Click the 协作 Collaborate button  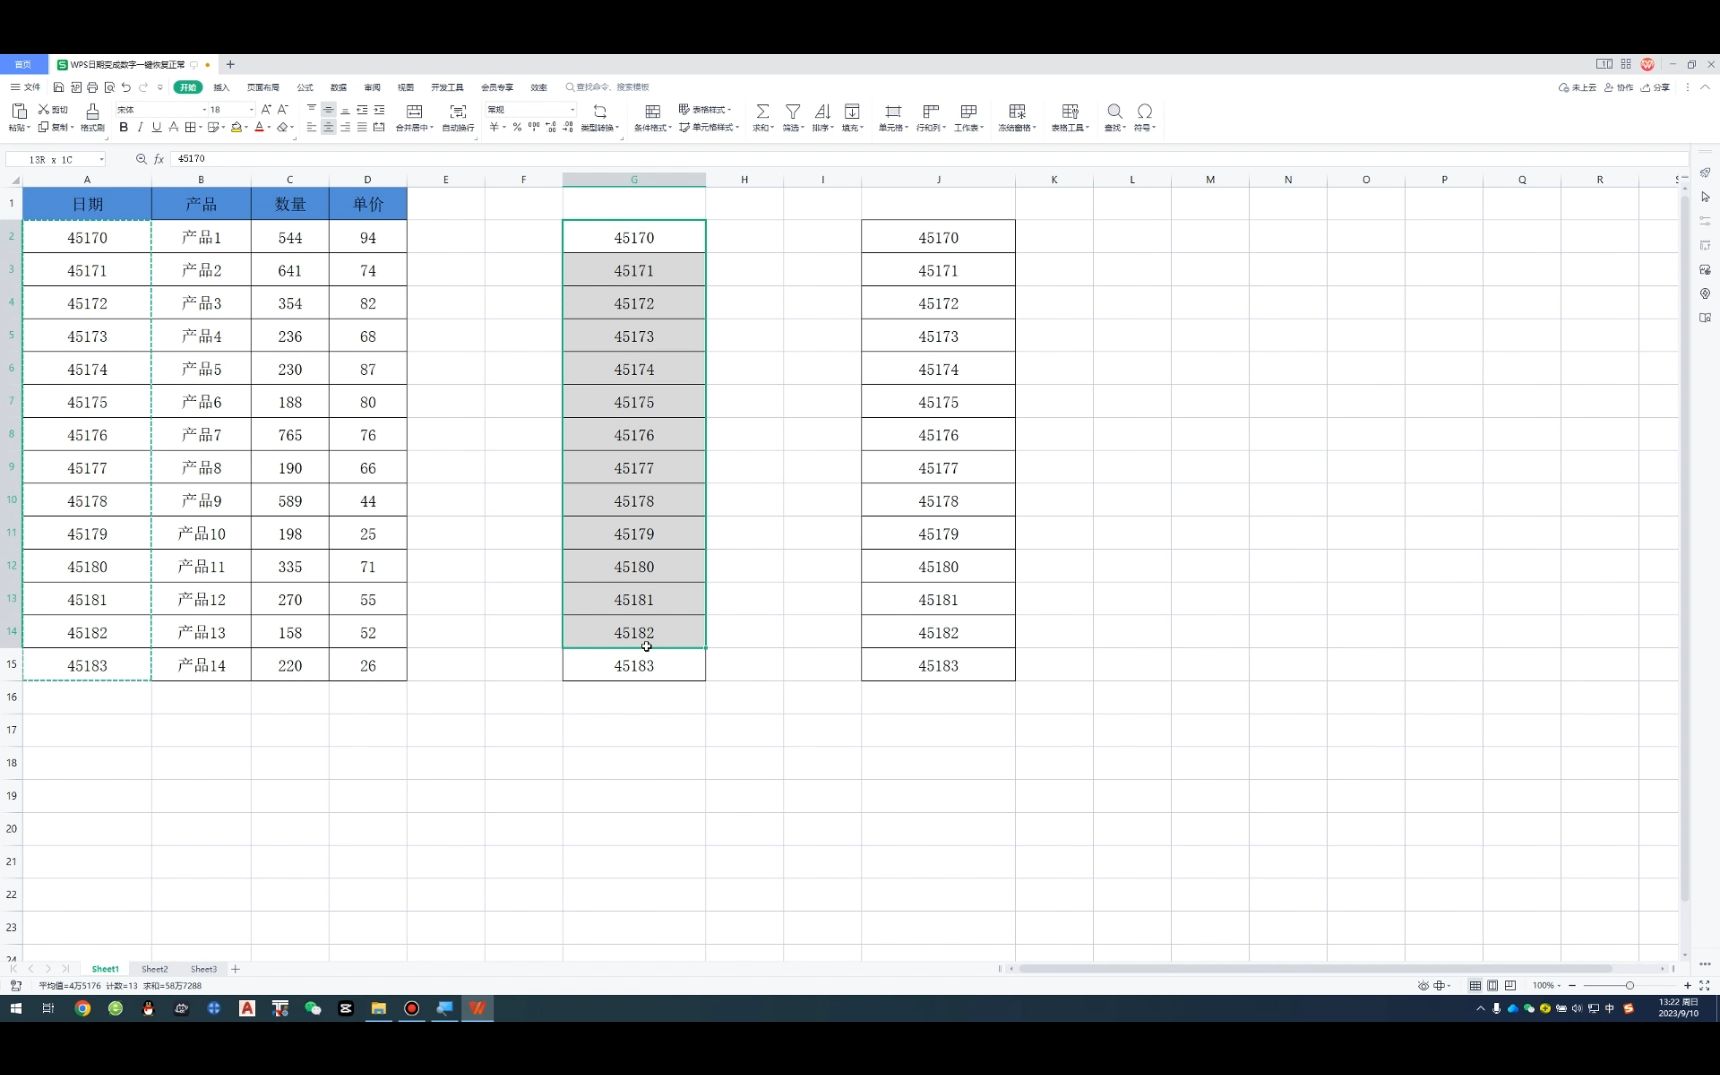click(1618, 88)
